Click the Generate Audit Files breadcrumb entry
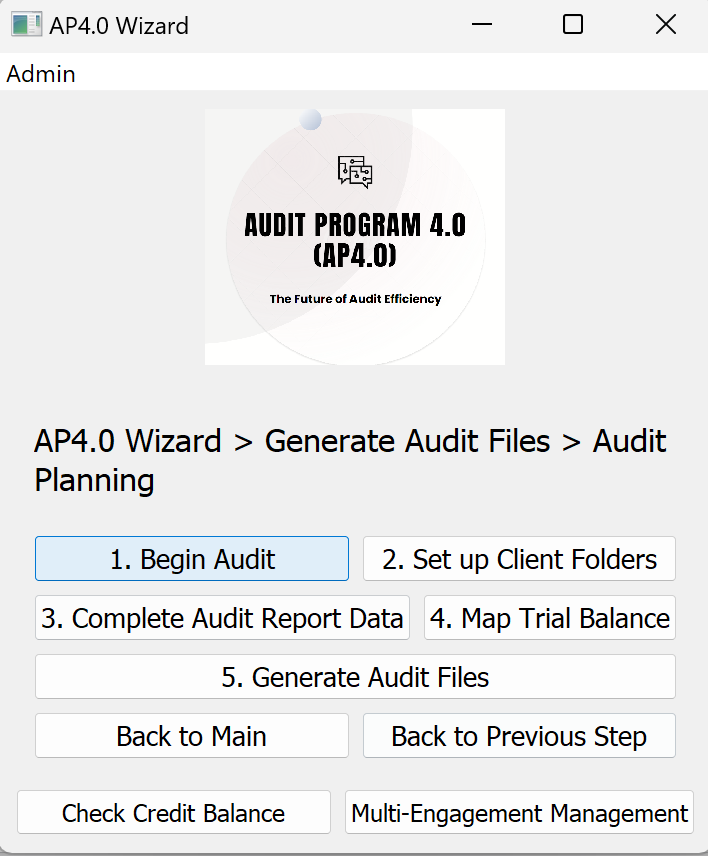The height and width of the screenshot is (856, 708). point(408,441)
